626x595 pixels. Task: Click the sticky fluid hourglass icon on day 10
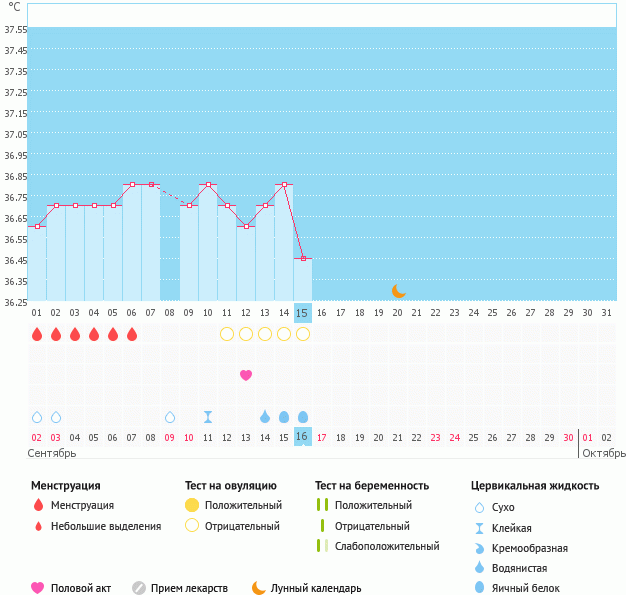[208, 417]
